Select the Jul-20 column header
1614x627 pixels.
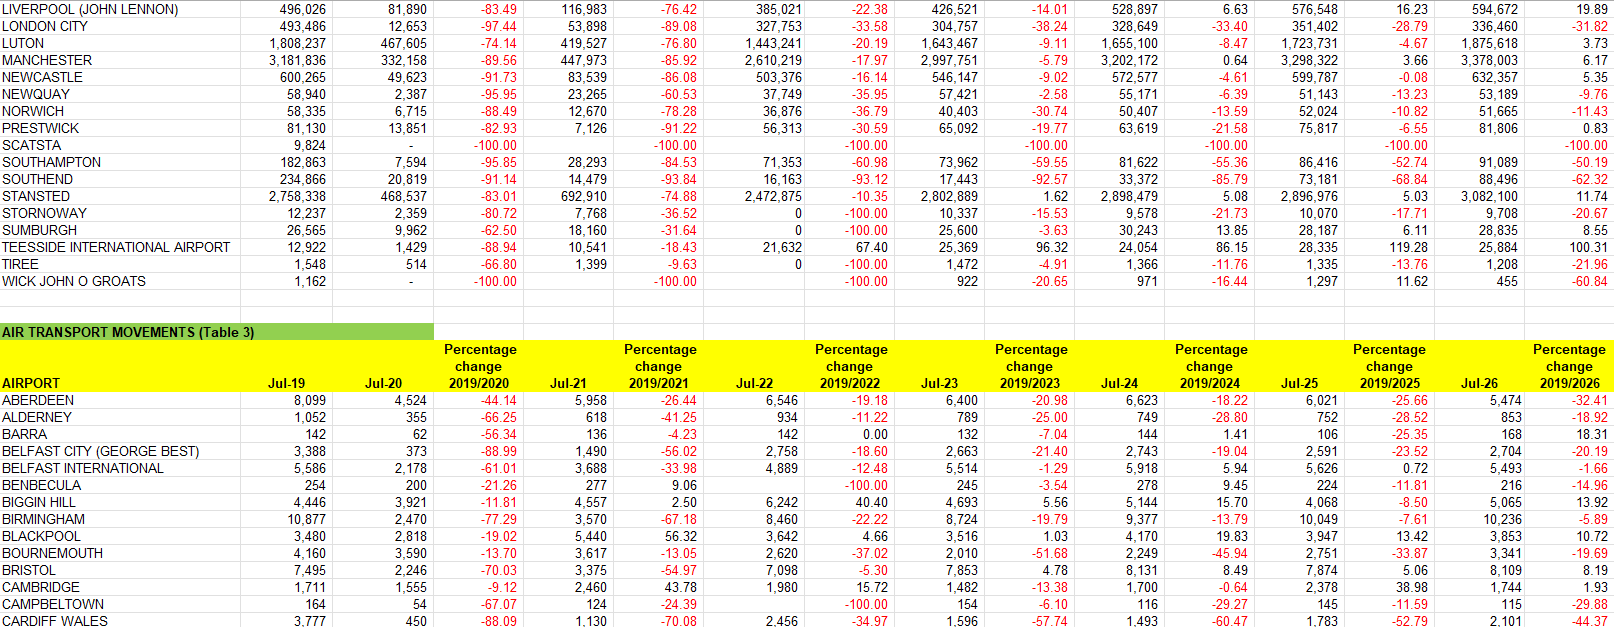coord(383,383)
